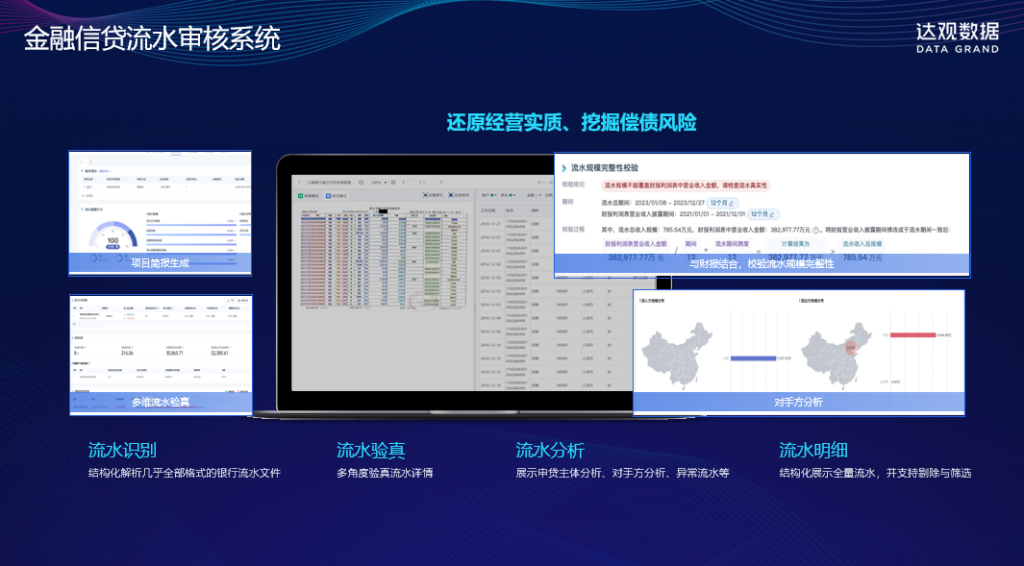Click the 流水分析 feature heading
Image resolution: width=1024 pixels, height=566 pixels.
549,450
